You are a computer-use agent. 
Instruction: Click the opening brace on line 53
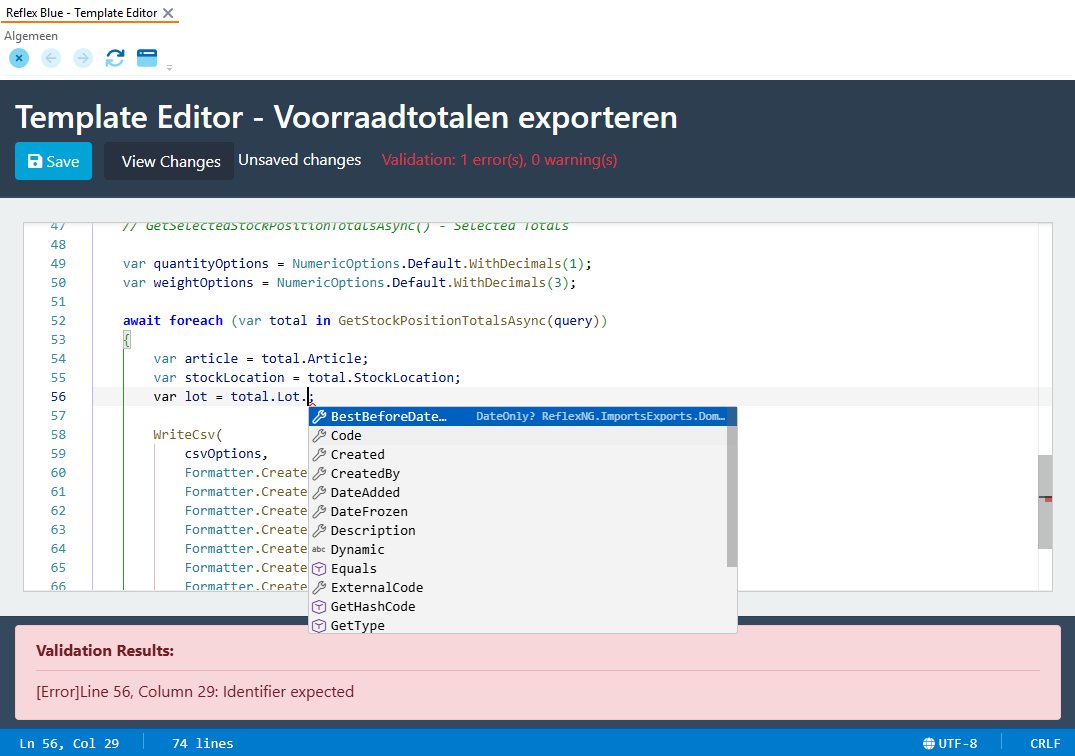click(127, 340)
